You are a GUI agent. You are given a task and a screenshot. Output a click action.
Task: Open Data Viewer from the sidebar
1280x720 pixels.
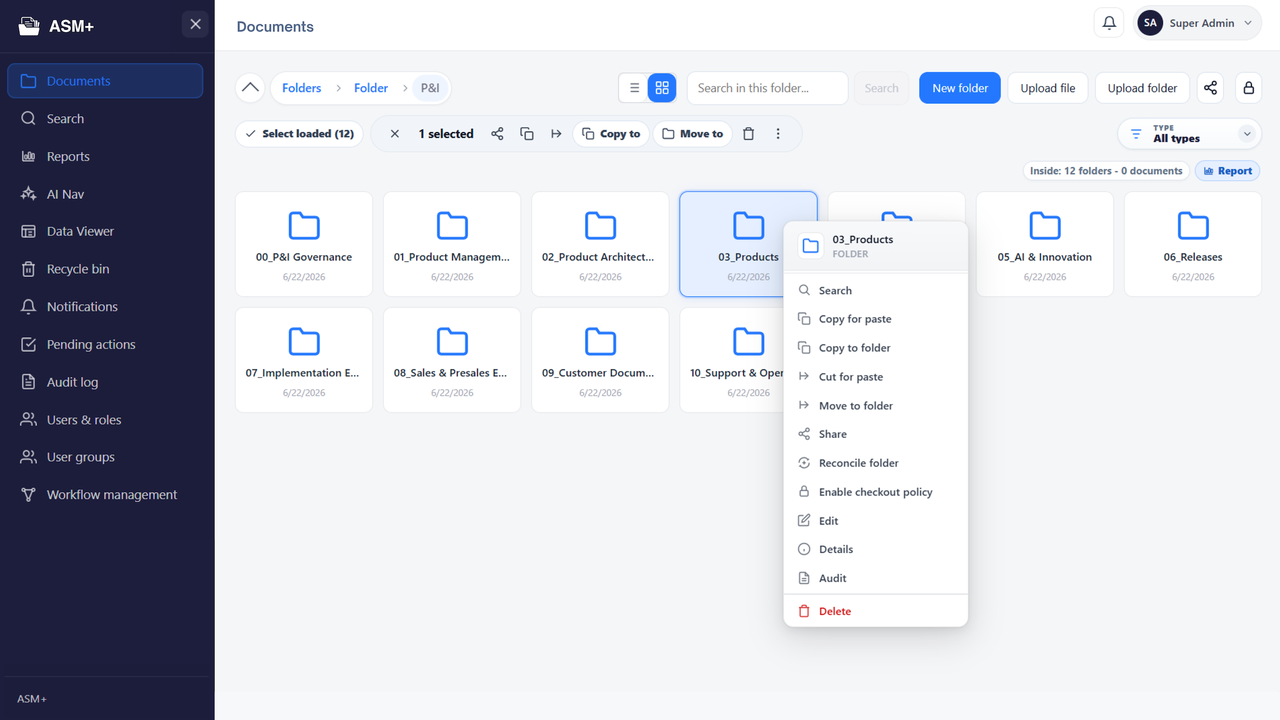pos(105,231)
